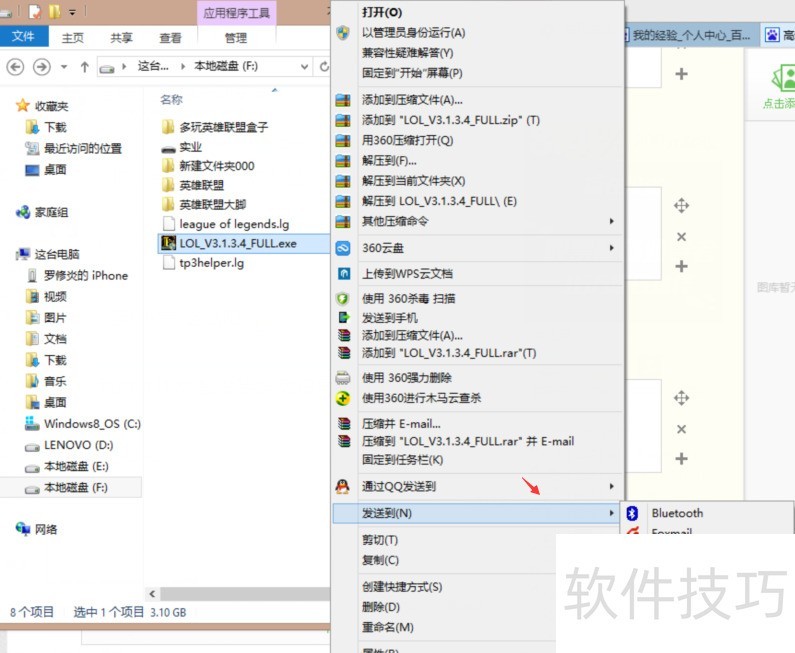
Task: Open the 音乐 folder in sidebar
Action: point(55,381)
